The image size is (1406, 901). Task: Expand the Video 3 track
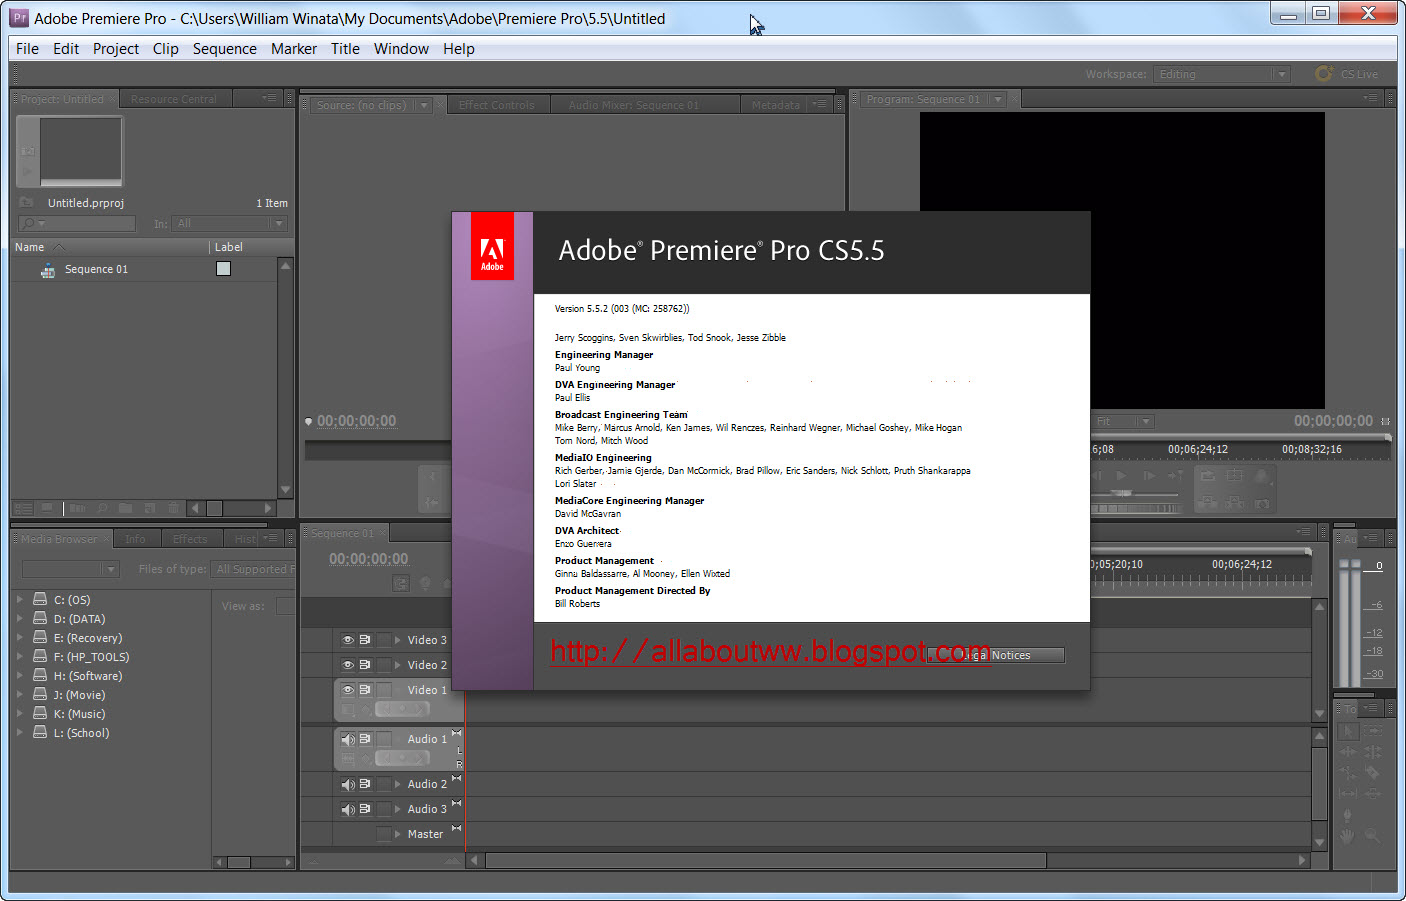coord(398,640)
